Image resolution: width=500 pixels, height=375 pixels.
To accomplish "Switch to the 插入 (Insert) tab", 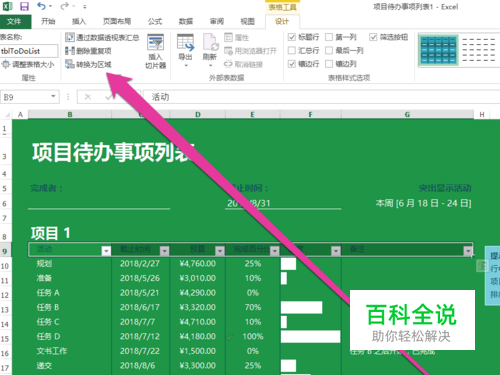I will 79,22.
